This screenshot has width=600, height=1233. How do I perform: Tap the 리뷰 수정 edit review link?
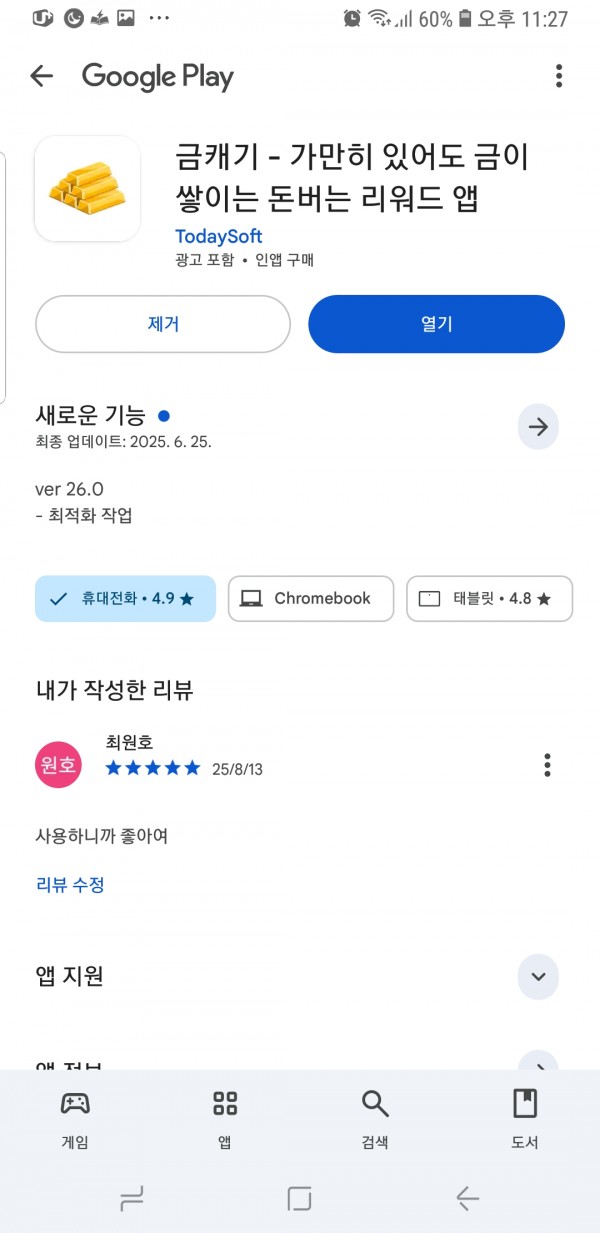[x=70, y=885]
